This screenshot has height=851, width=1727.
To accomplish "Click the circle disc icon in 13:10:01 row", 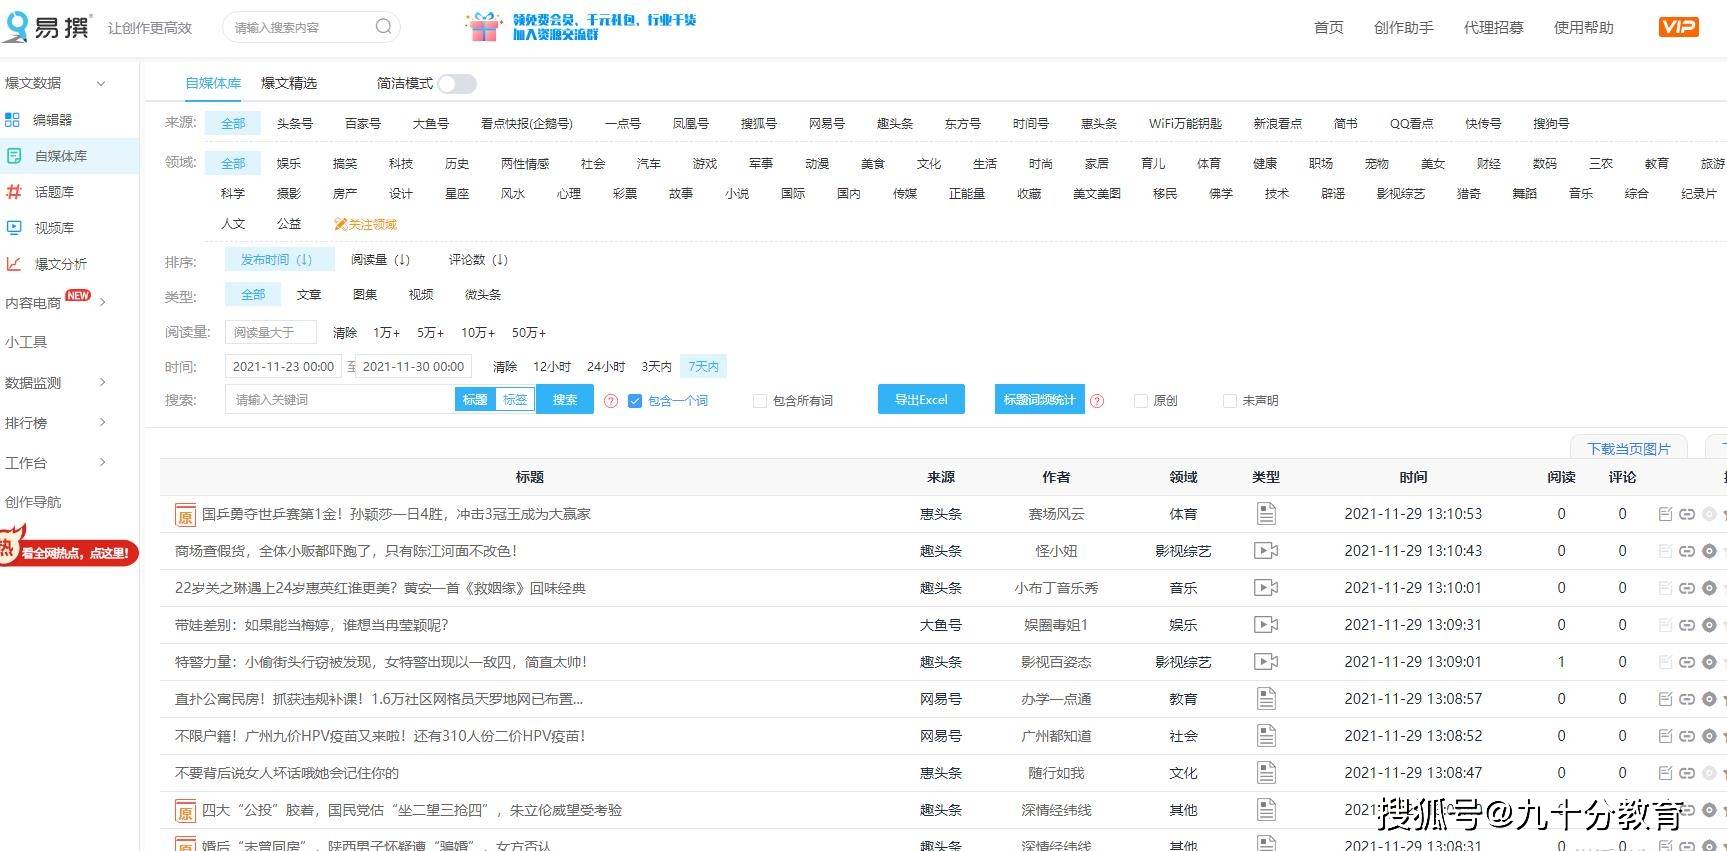I will pos(1709,588).
